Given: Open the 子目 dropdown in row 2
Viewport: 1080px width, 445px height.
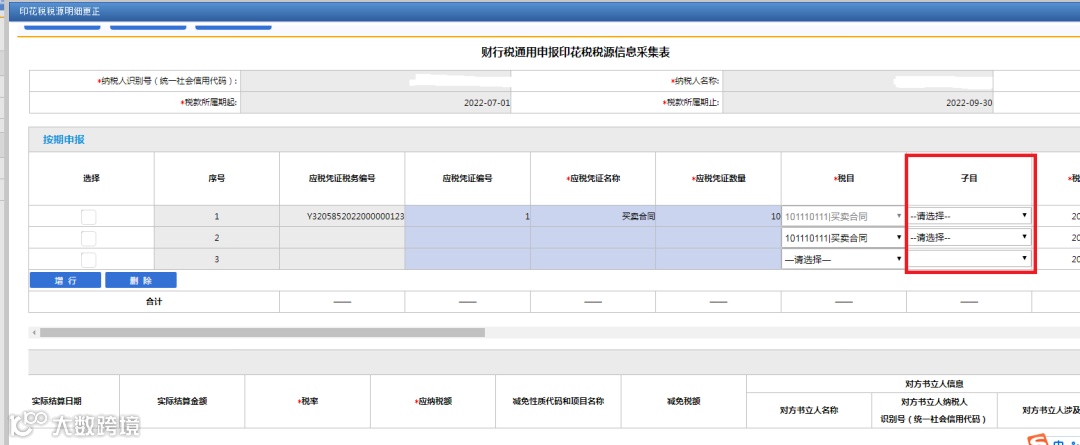Looking at the screenshot, I should click(x=969, y=238).
